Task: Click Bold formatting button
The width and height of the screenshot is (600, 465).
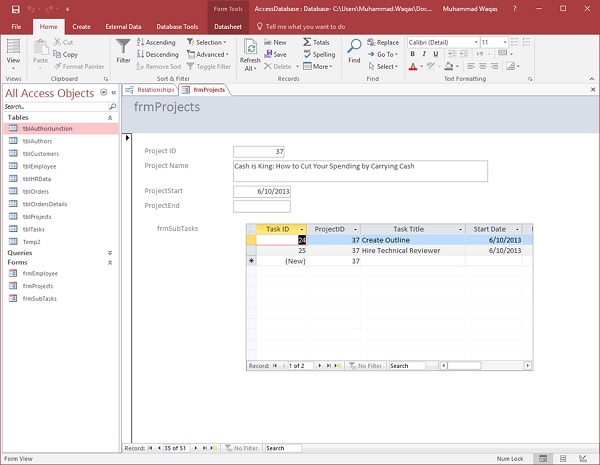Action: pos(412,55)
